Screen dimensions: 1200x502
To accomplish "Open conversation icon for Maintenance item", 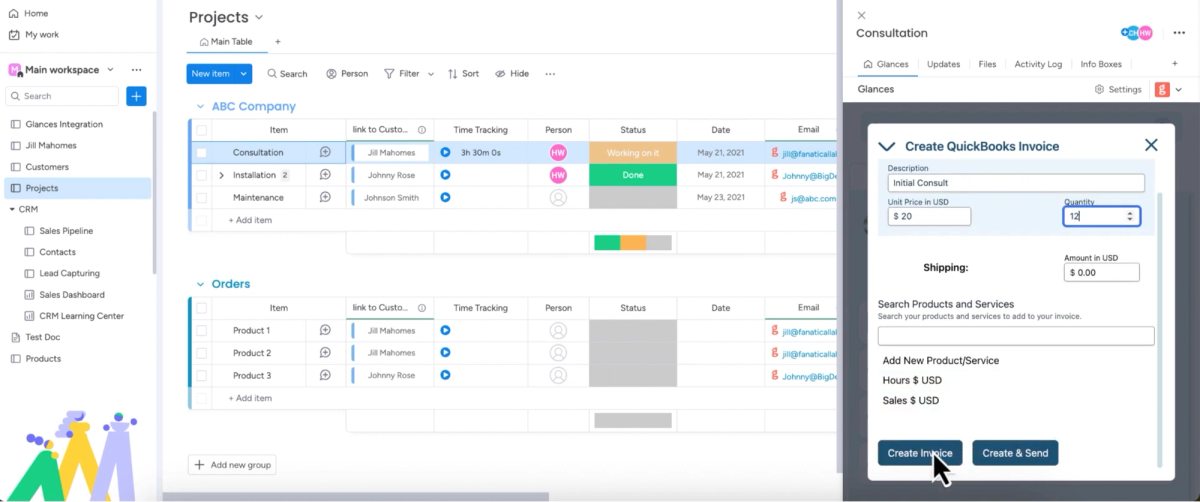I will 325,197.
